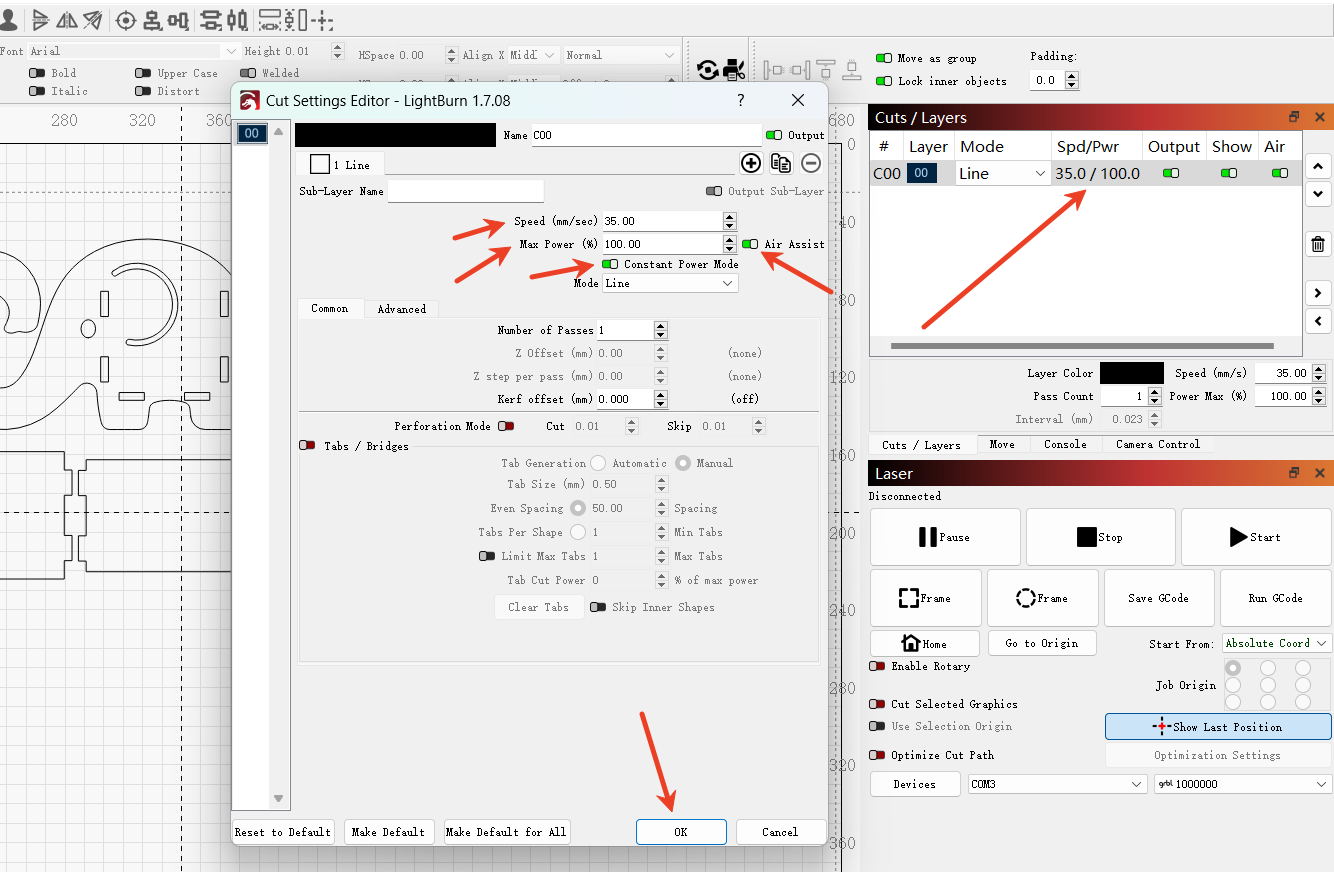This screenshot has width=1334, height=872.
Task: Cancel the Cut Settings Editor
Action: pyautogui.click(x=780, y=832)
